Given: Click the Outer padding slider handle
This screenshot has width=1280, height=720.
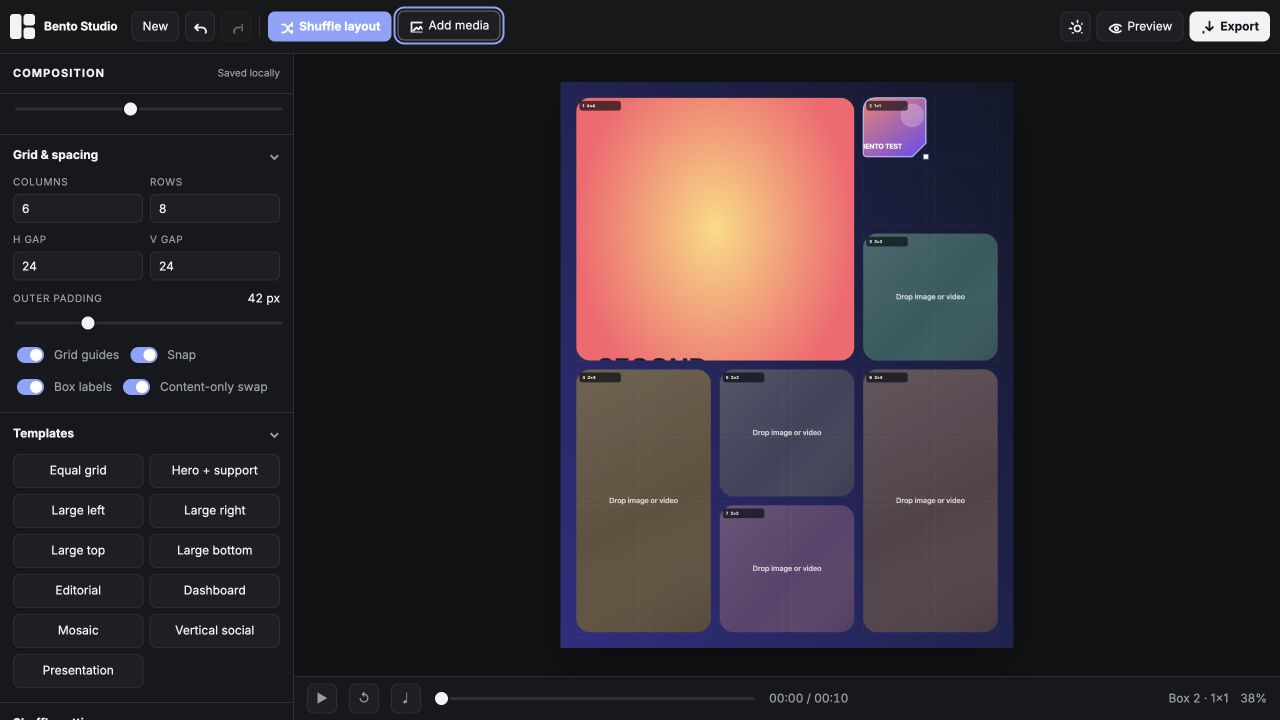Looking at the screenshot, I should [x=88, y=323].
